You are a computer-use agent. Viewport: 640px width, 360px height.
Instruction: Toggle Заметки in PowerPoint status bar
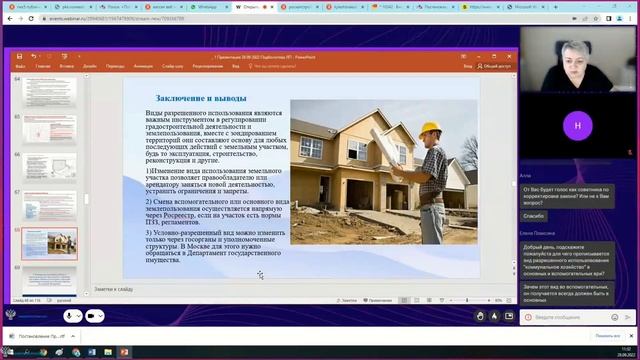pyautogui.click(x=347, y=300)
